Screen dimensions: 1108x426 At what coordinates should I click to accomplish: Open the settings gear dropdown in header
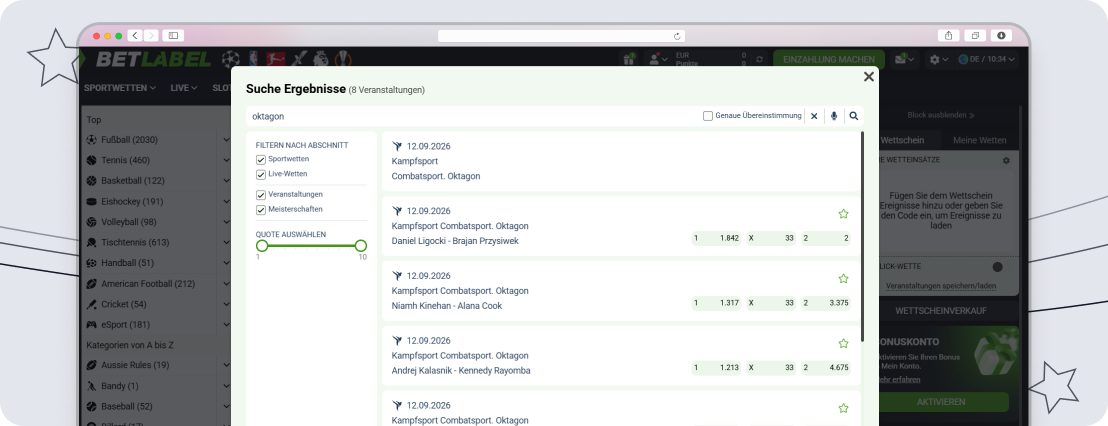(939, 60)
